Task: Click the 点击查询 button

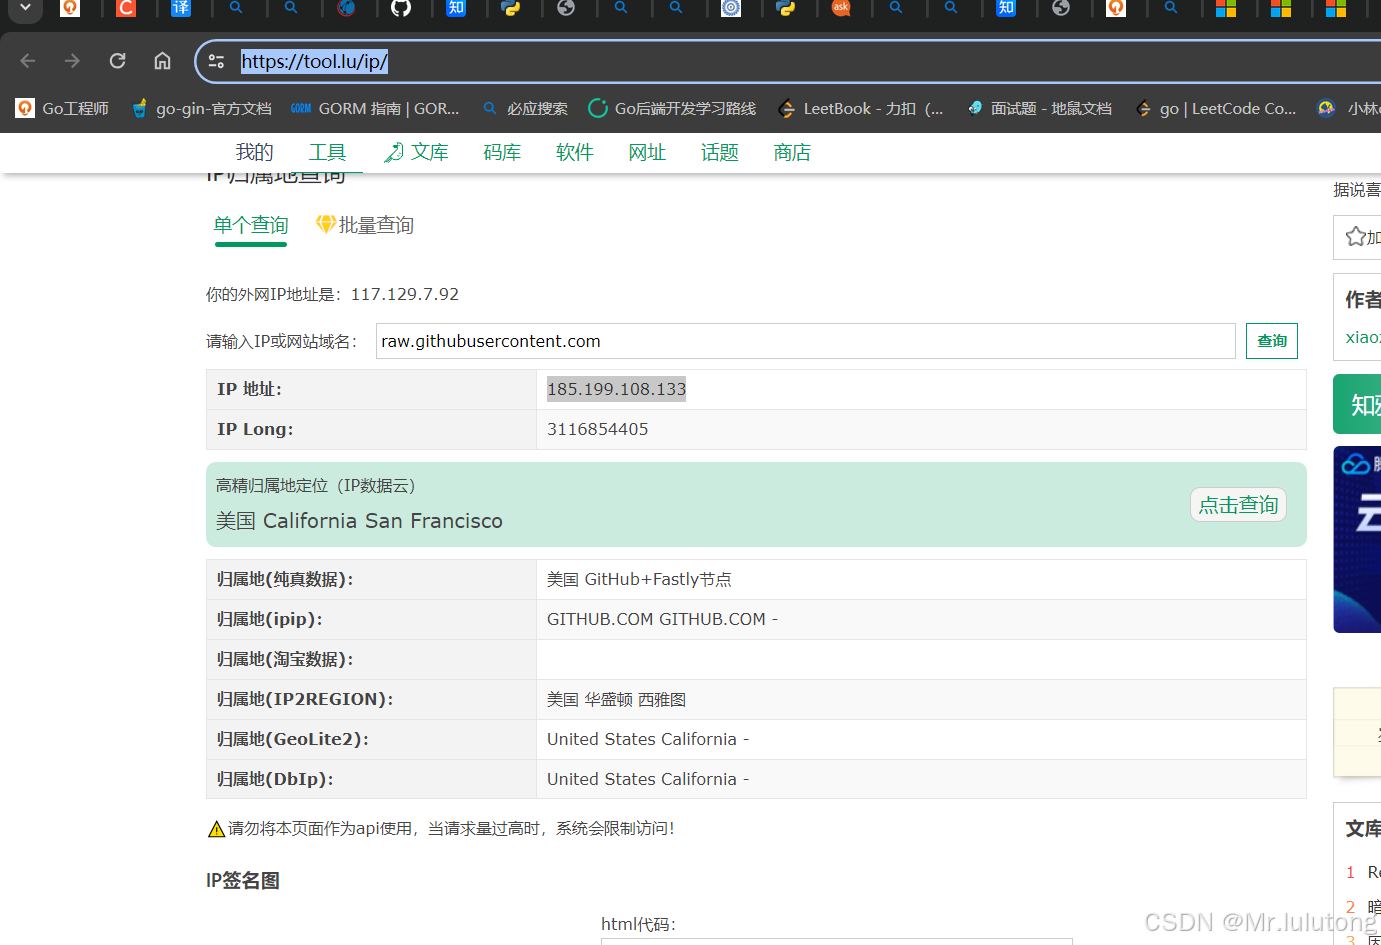Action: click(1238, 505)
